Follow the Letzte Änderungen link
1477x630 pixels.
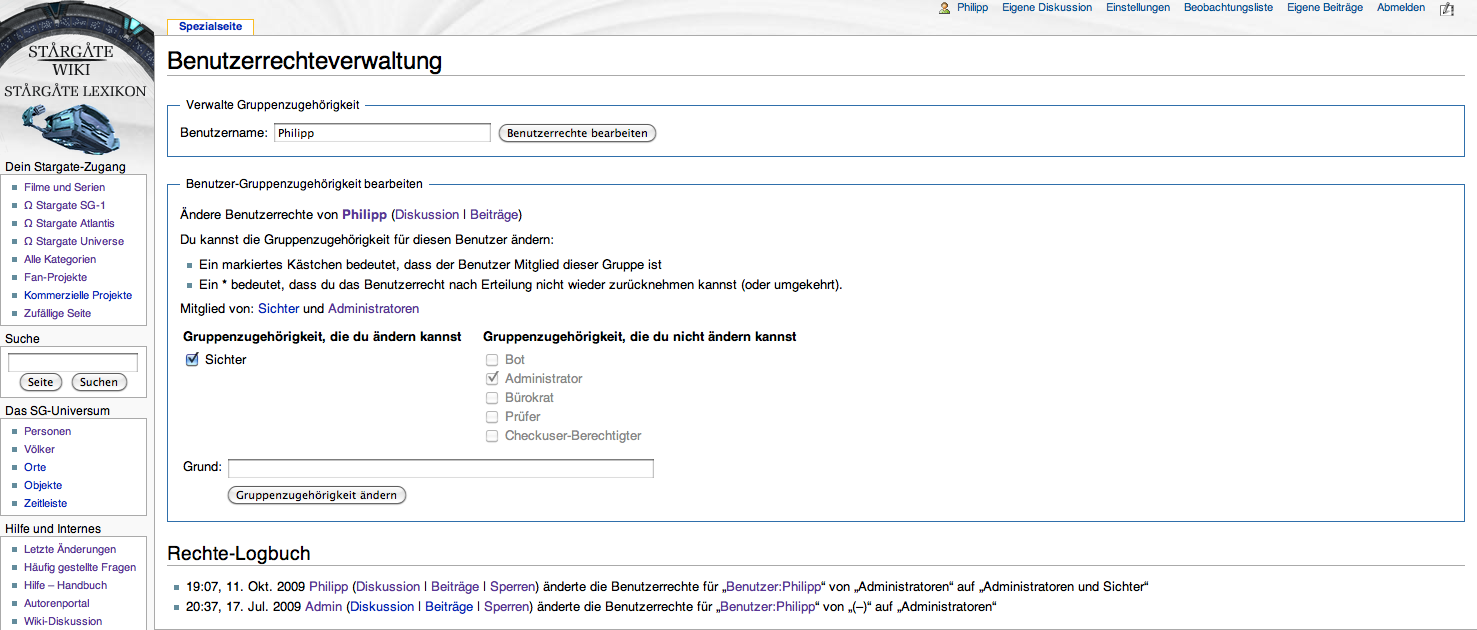70,550
